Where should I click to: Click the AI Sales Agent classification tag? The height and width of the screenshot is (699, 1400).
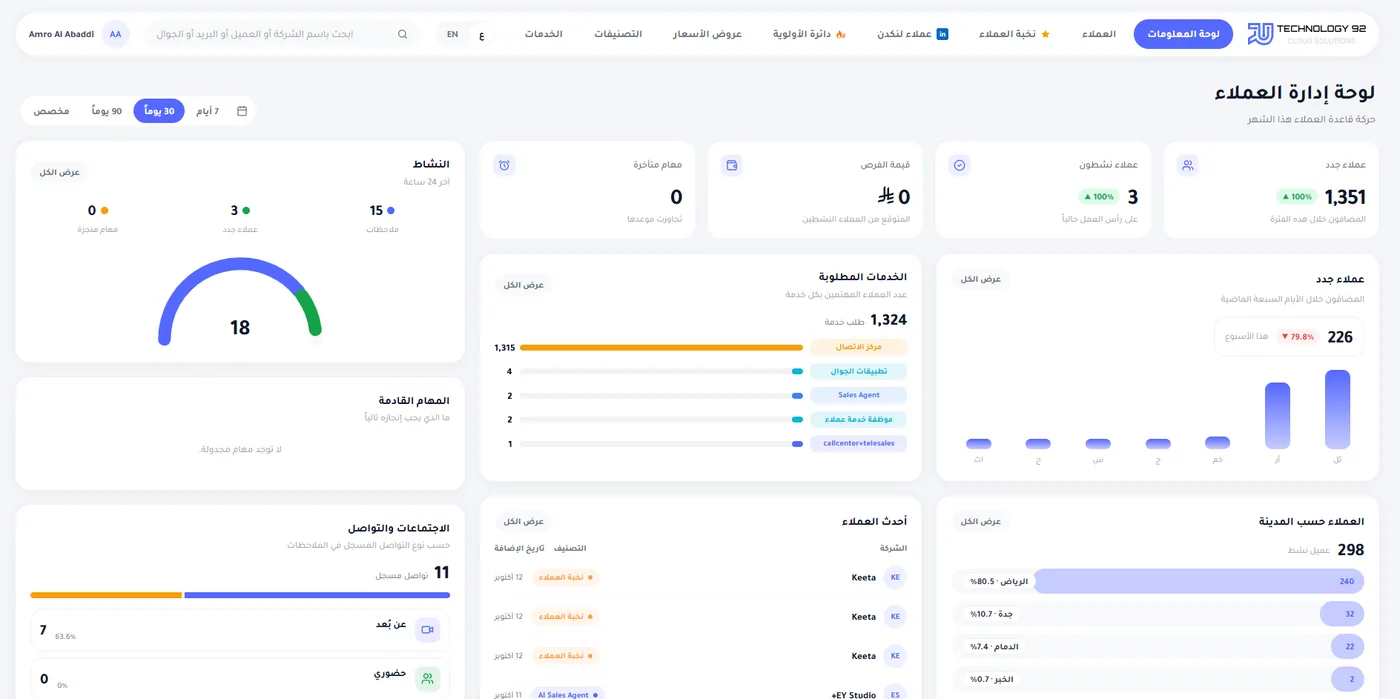pos(567,694)
